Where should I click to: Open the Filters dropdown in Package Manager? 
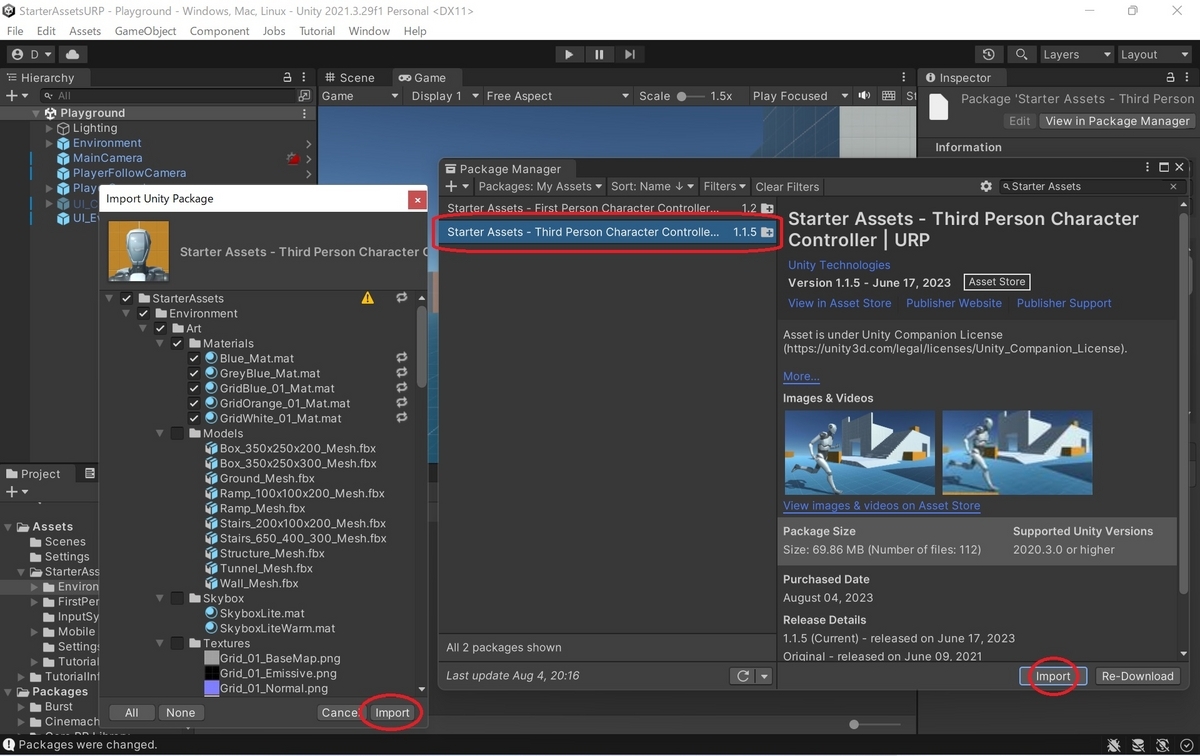(x=724, y=187)
